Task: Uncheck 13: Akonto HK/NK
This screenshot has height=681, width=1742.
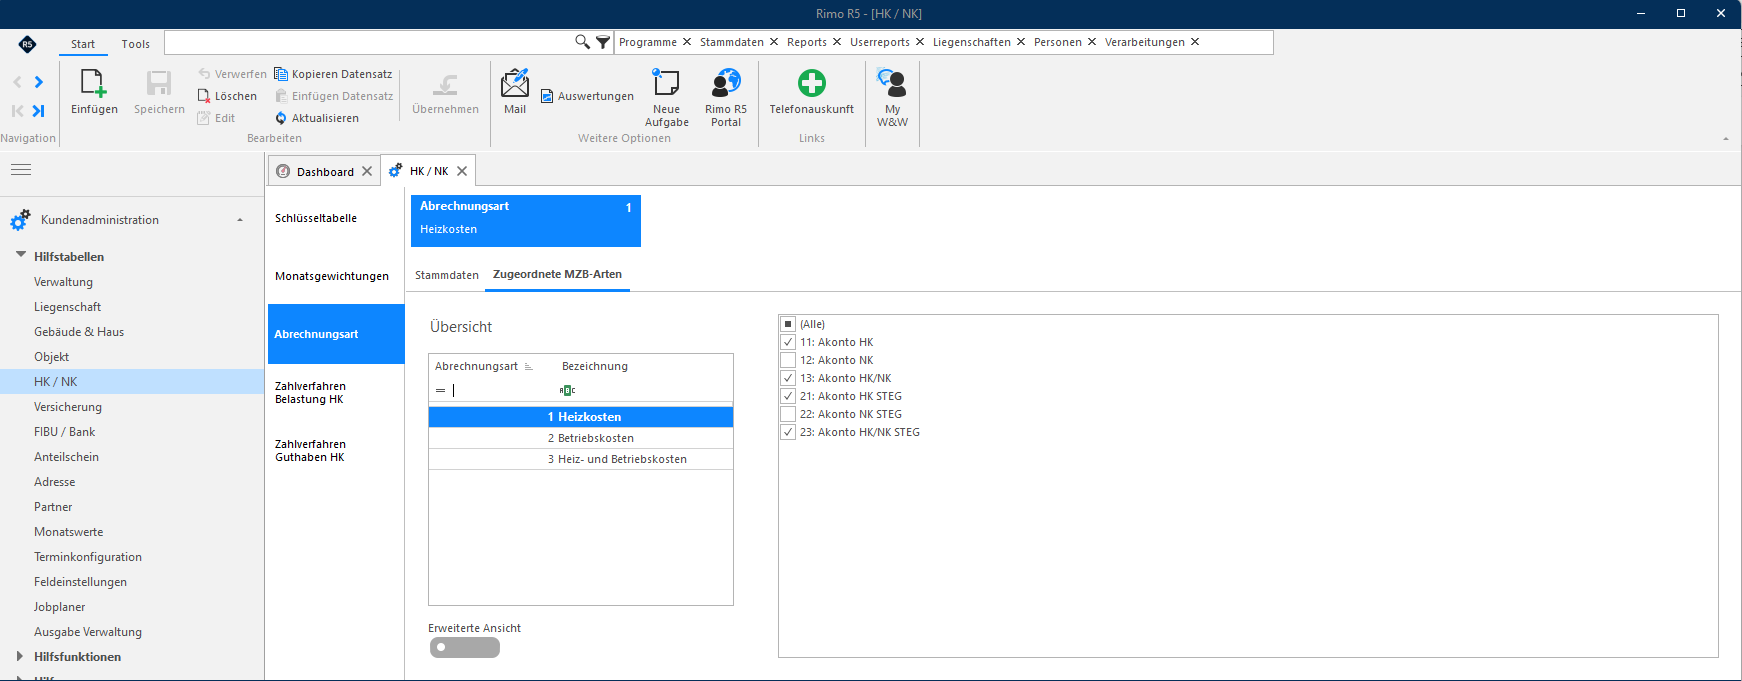Action: (788, 378)
